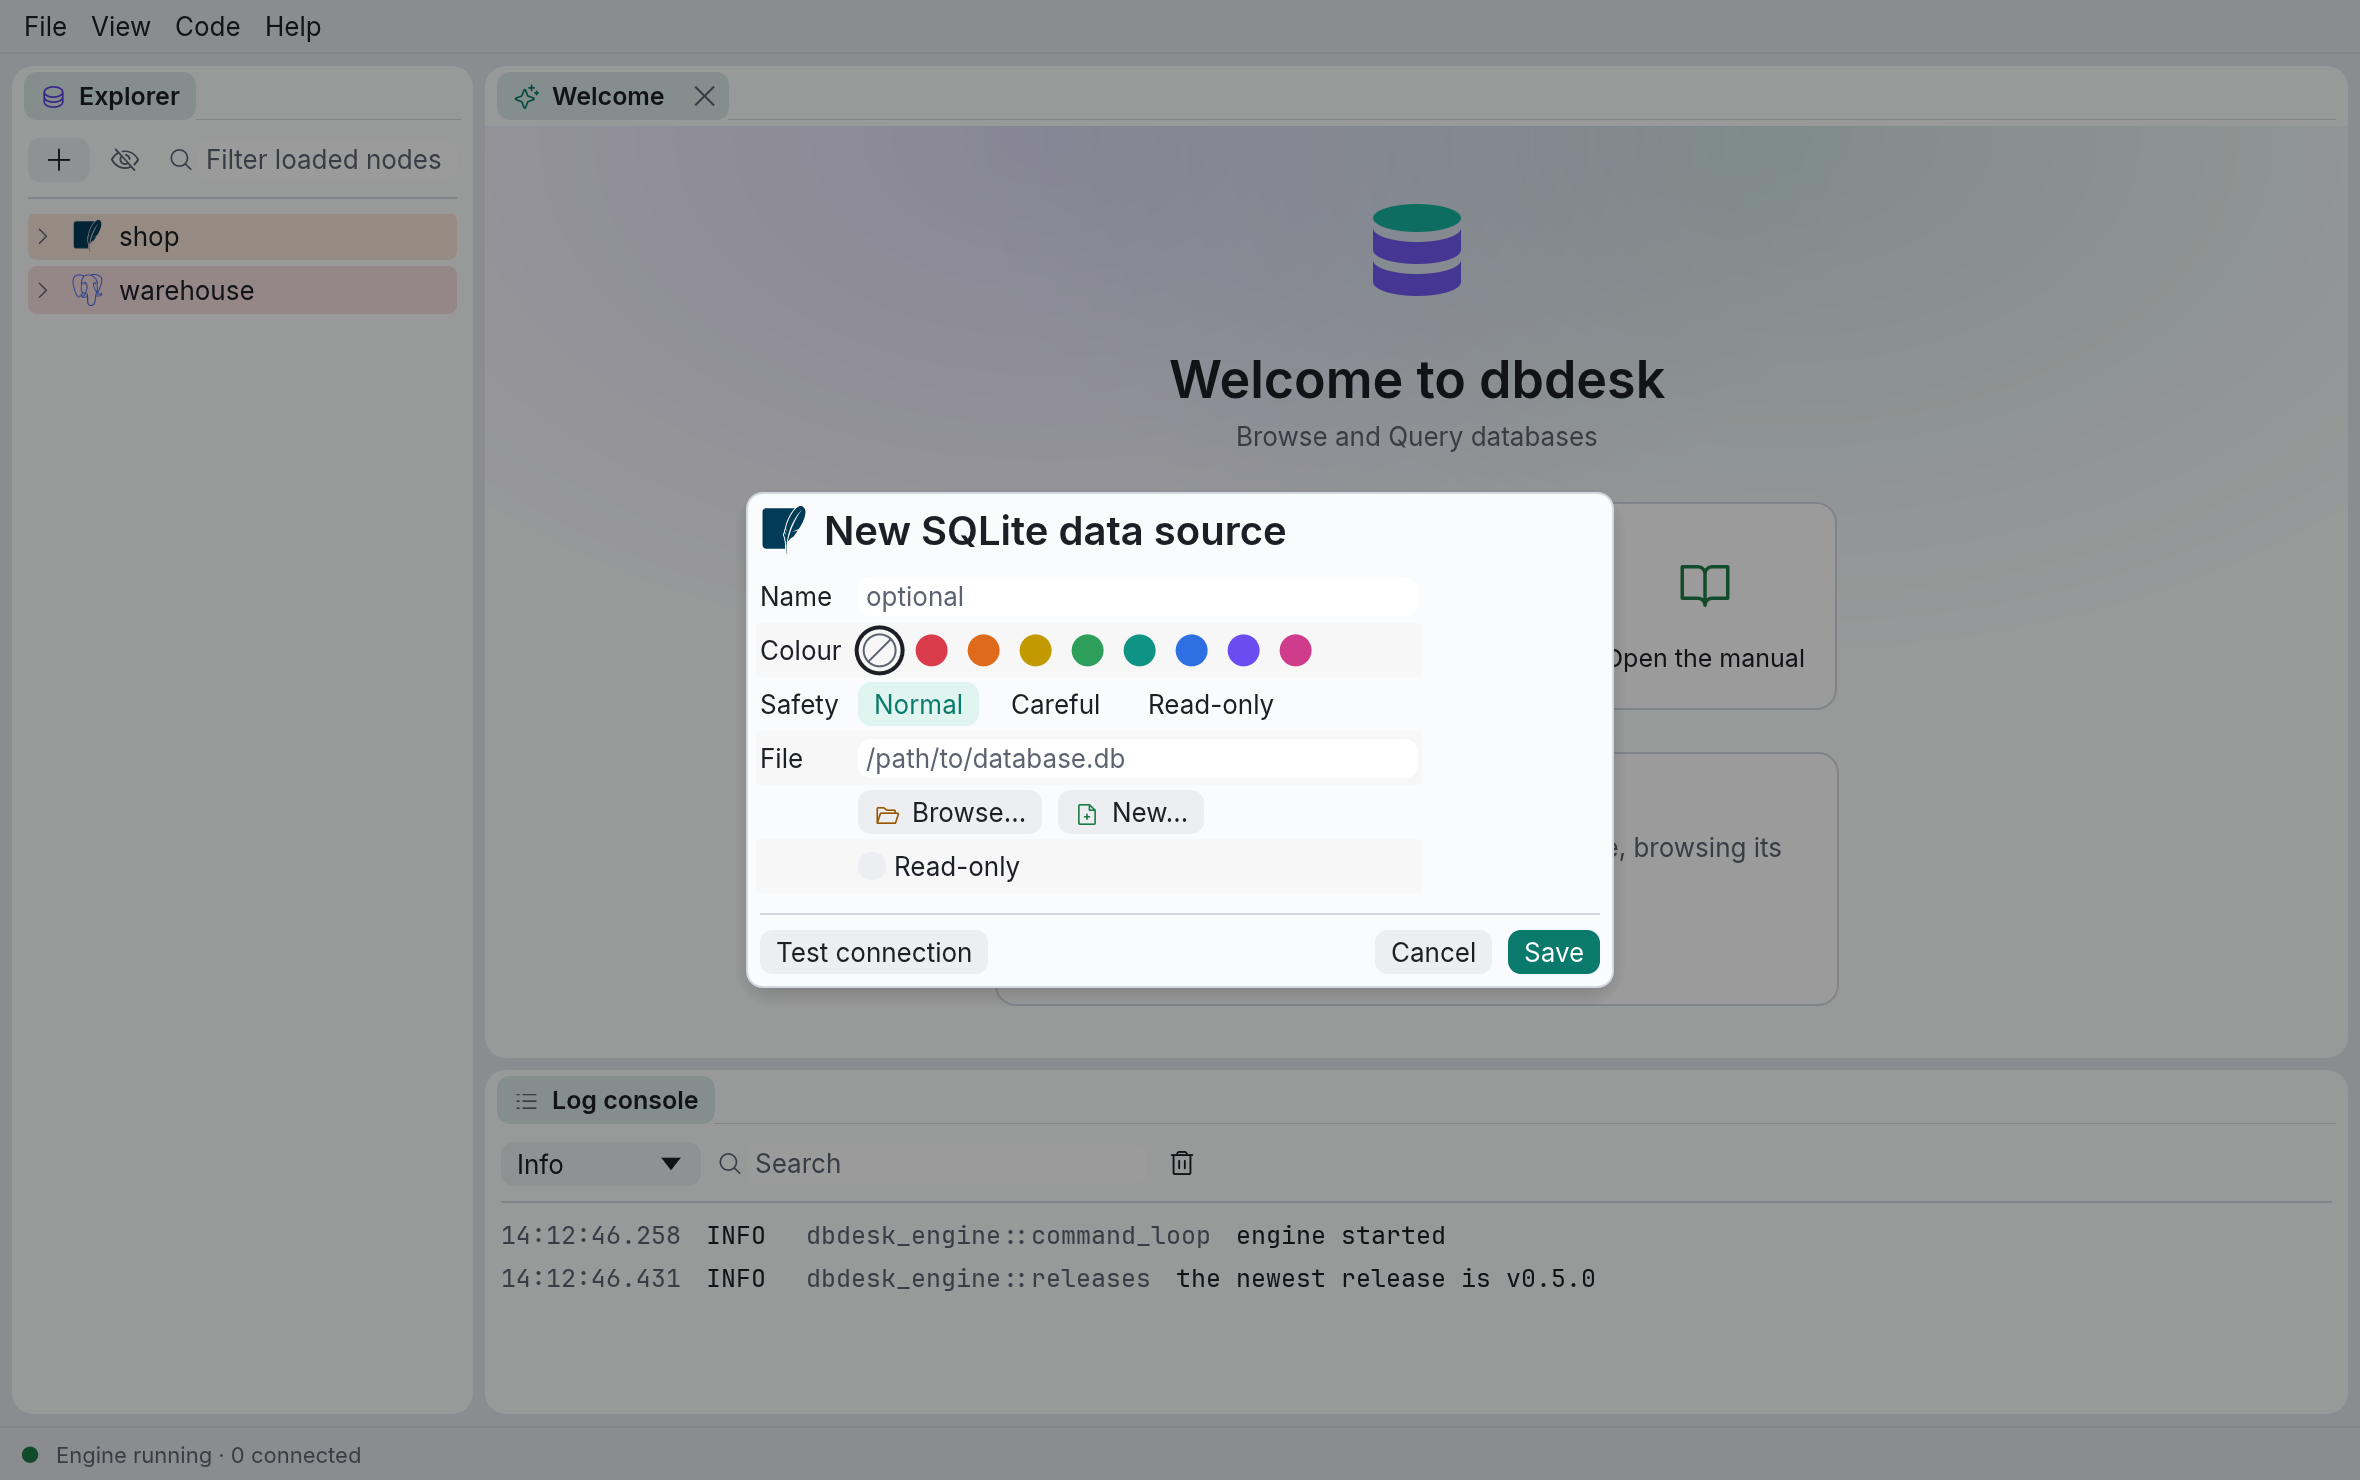Click the Log console list icon

click(526, 1101)
